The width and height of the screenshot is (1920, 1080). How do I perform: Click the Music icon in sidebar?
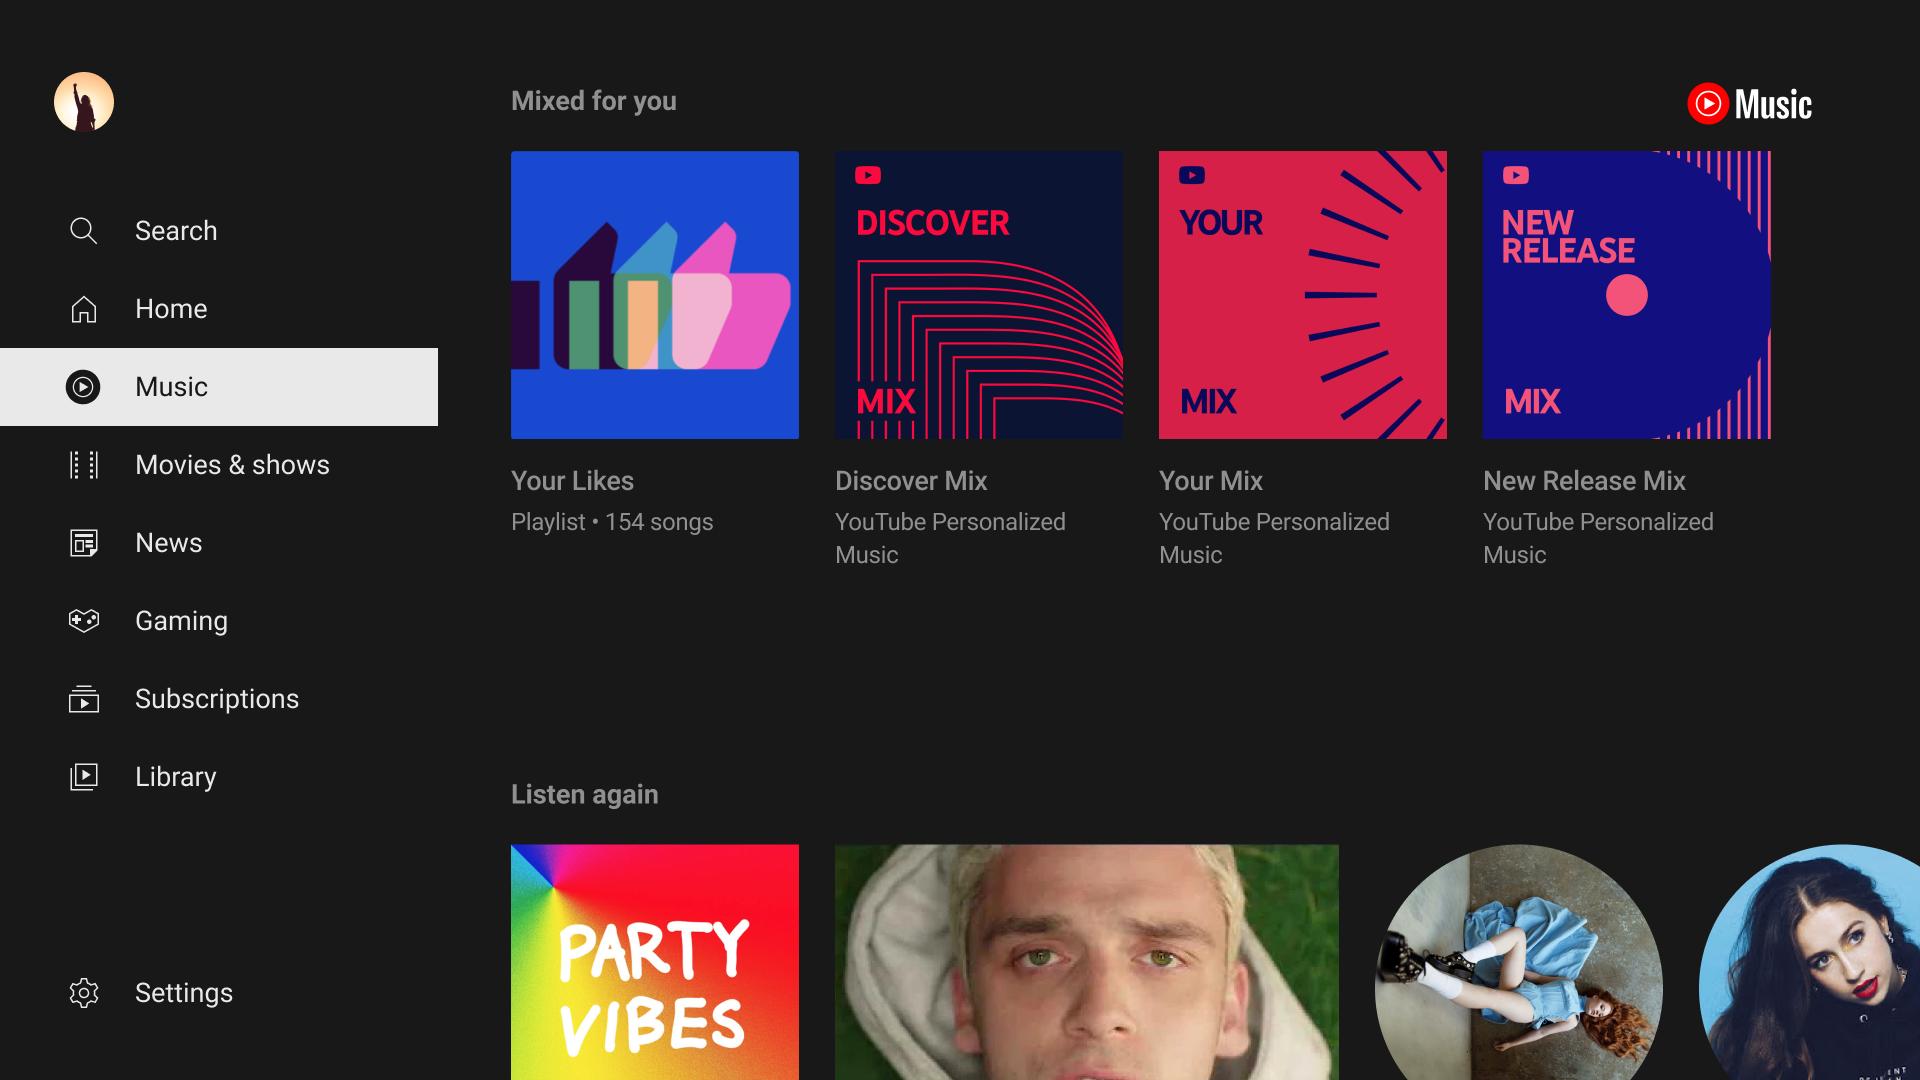84,386
